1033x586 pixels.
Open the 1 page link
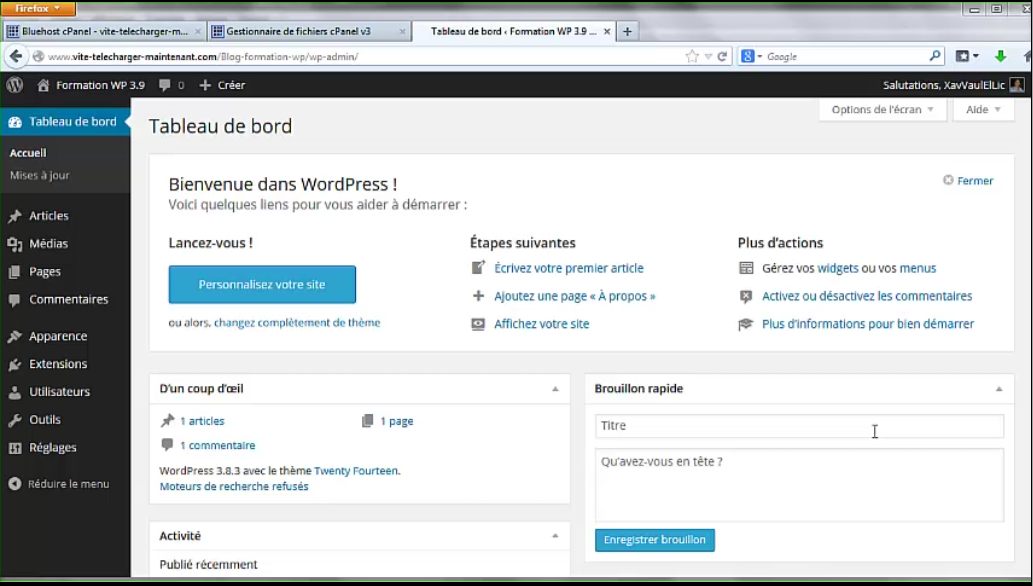pyautogui.click(x=397, y=421)
